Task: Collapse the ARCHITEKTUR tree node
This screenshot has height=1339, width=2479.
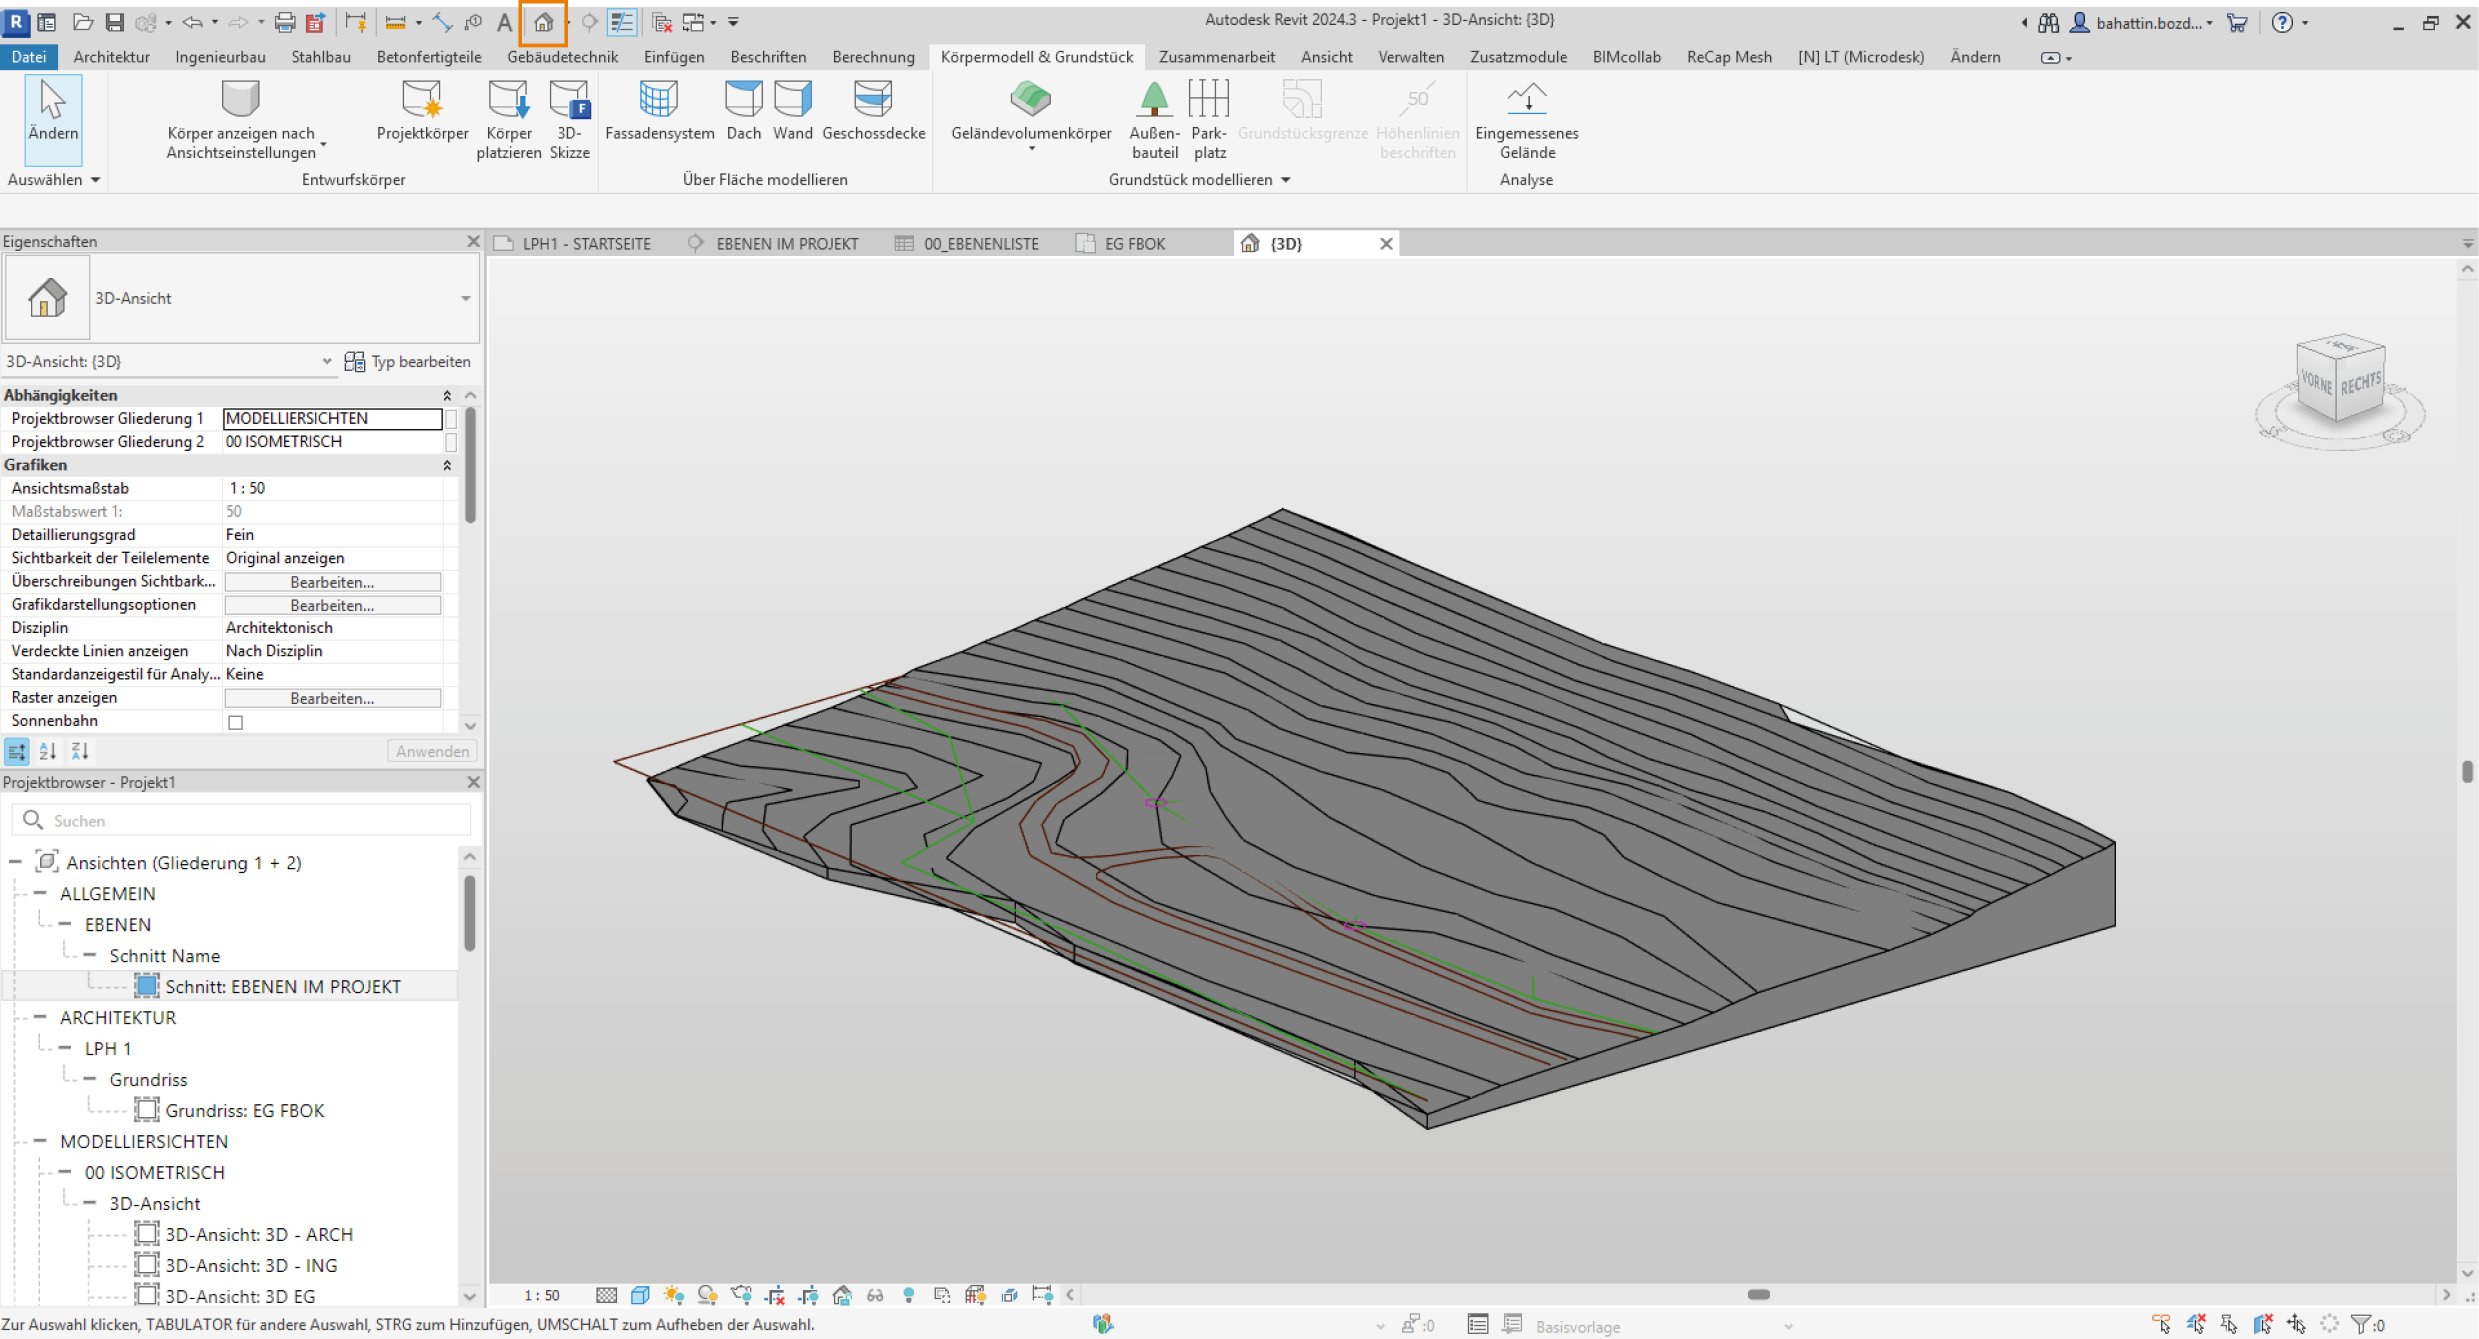Action: pyautogui.click(x=40, y=1017)
